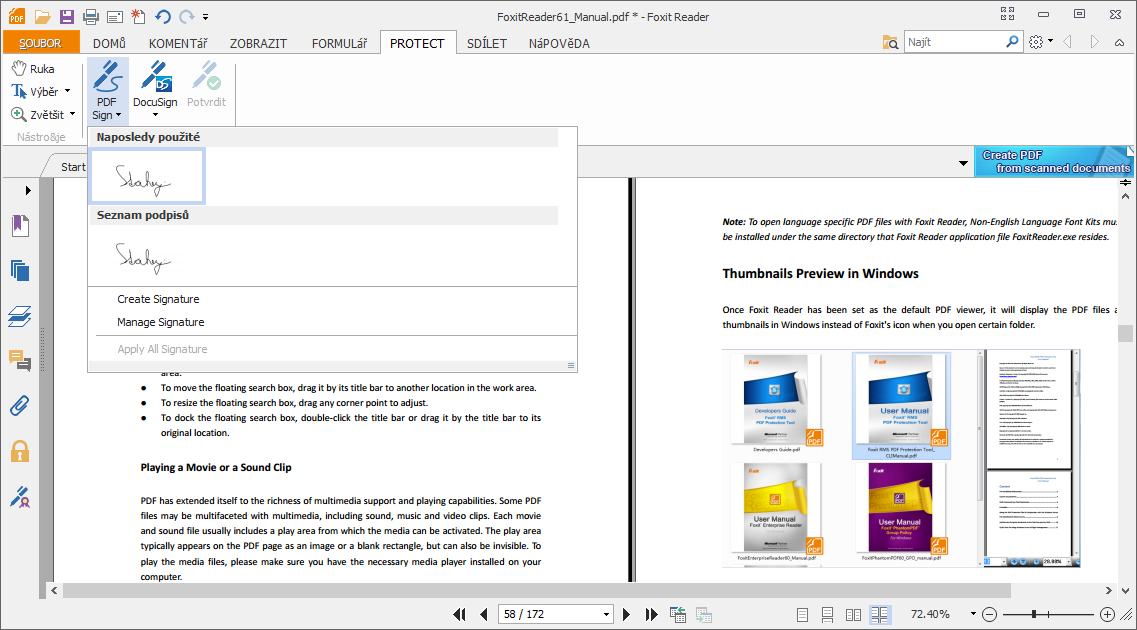1137x630 pixels.
Task: Switch to the FORMULÁŘ tab
Action: coord(339,43)
